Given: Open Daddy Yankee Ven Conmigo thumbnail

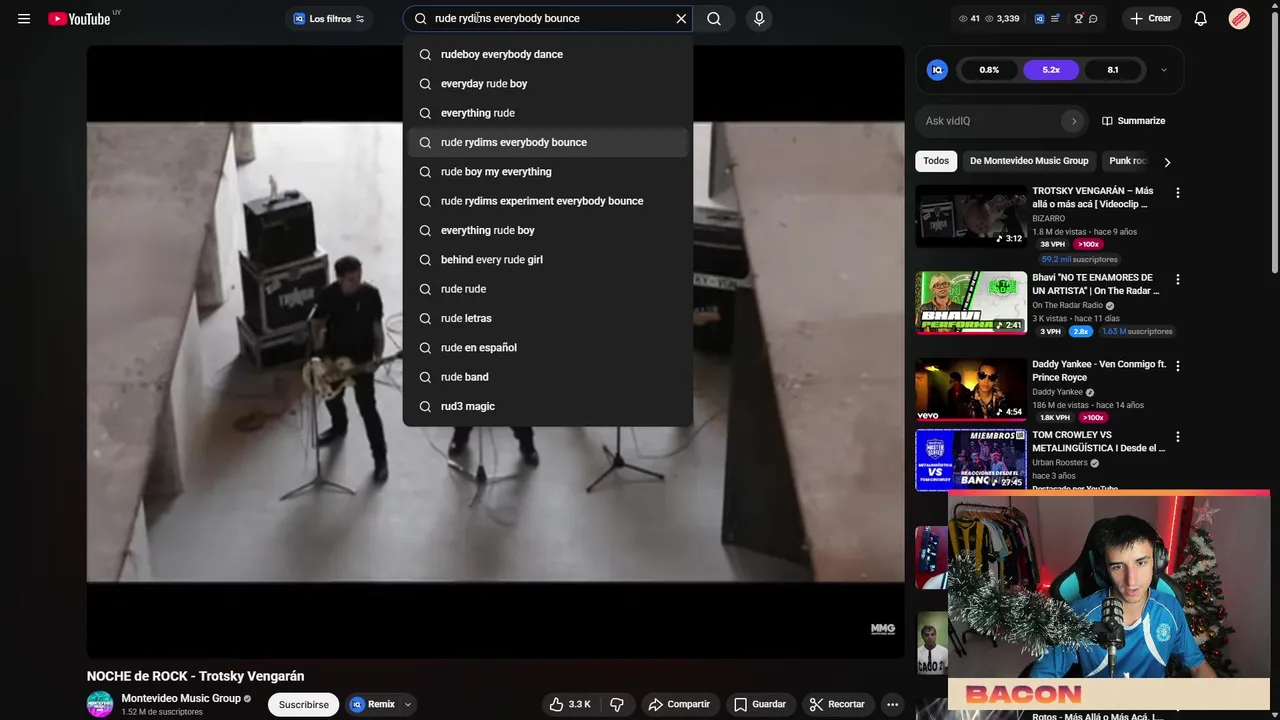Looking at the screenshot, I should tap(971, 389).
